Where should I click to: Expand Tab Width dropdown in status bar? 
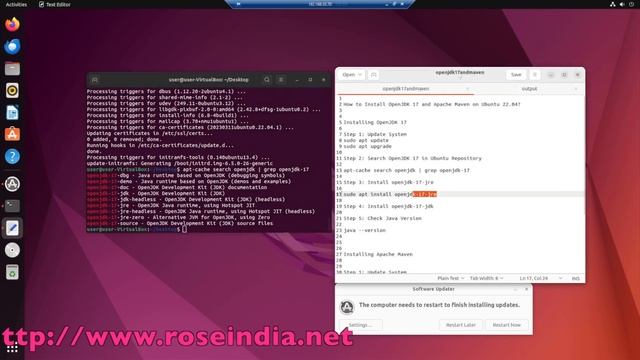click(487, 278)
